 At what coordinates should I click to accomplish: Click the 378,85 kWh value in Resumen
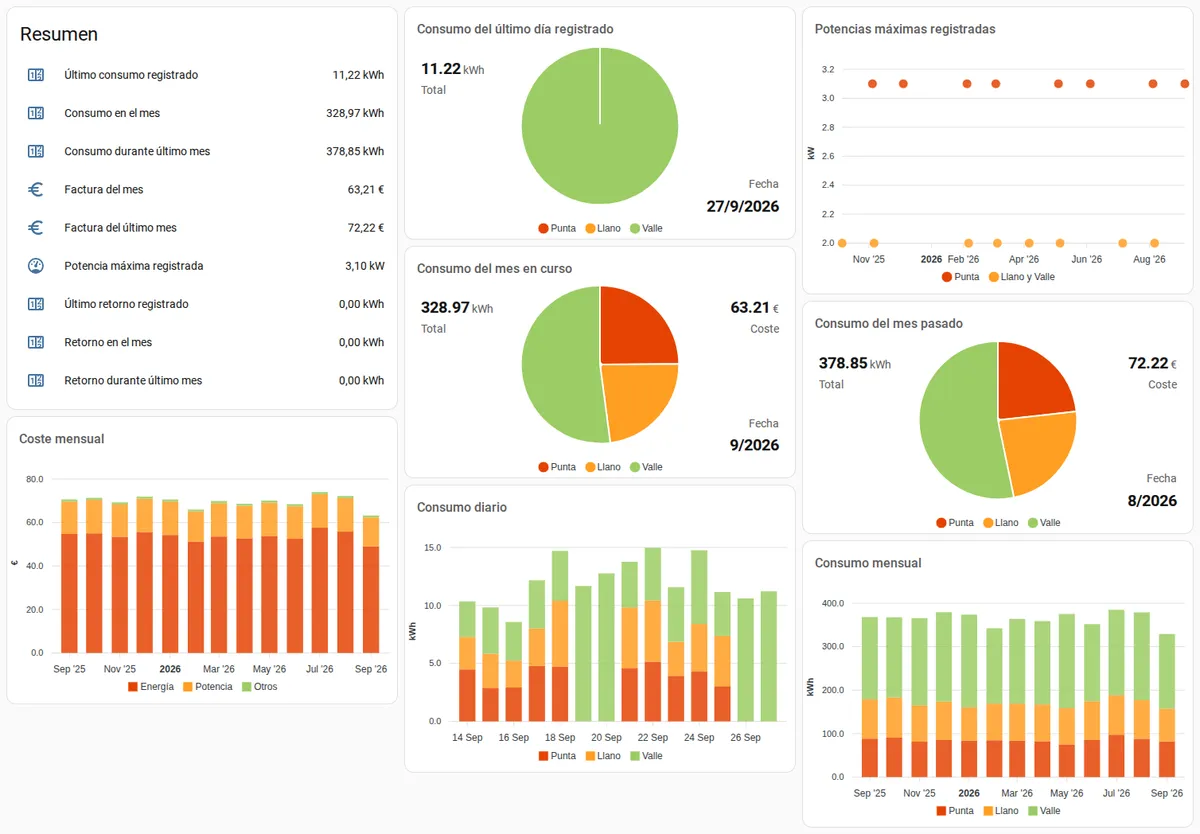click(355, 151)
